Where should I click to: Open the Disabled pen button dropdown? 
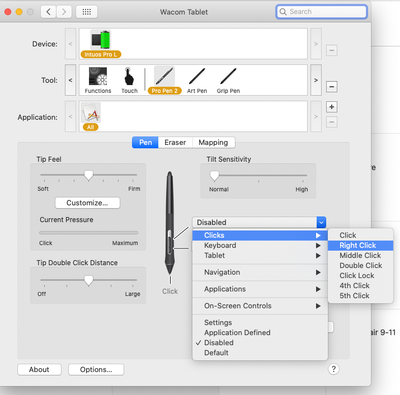tap(259, 222)
